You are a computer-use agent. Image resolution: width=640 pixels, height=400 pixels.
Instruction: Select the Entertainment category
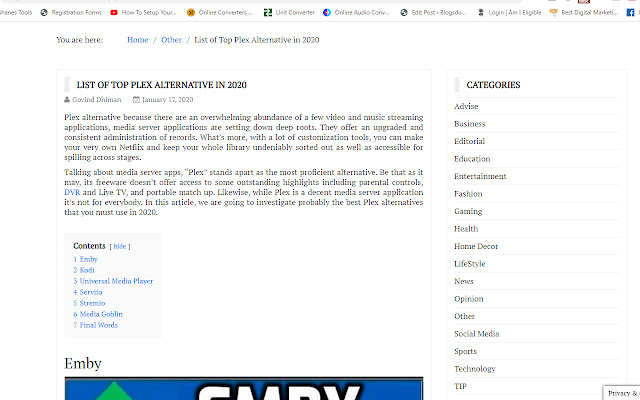[480, 177]
